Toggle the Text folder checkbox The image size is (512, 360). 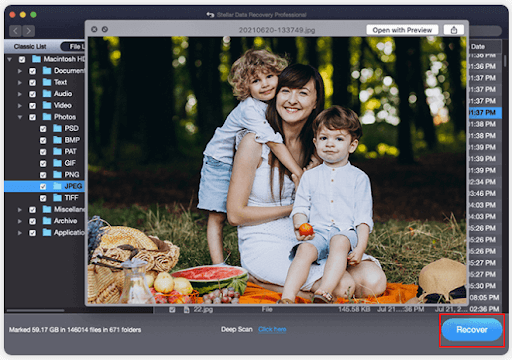pos(32,83)
